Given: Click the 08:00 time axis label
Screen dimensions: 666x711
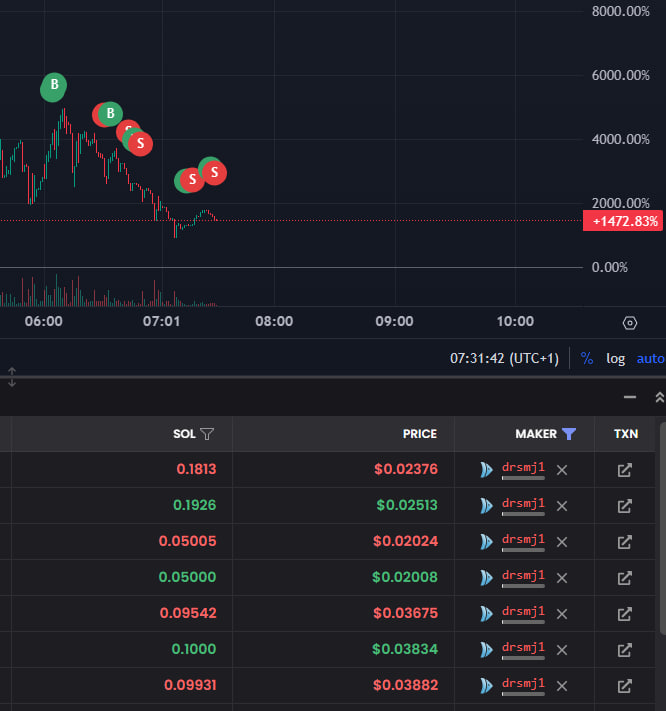Looking at the screenshot, I should pos(274,321).
